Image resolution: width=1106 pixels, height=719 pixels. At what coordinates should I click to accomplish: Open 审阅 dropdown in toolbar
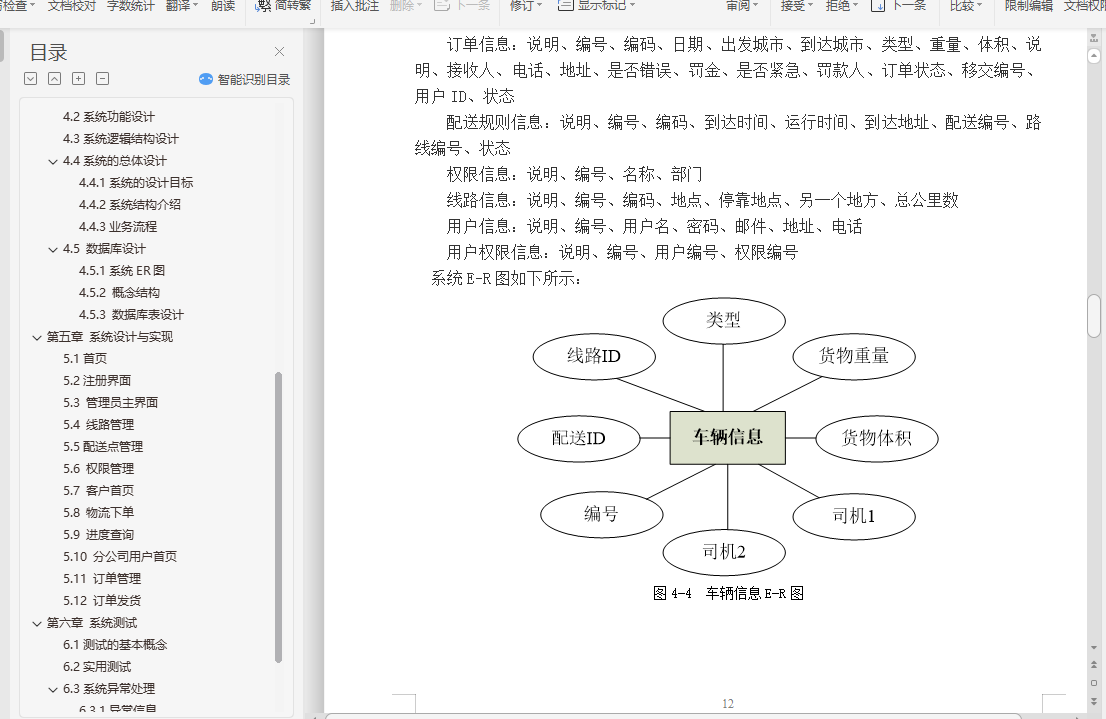[x=743, y=6]
